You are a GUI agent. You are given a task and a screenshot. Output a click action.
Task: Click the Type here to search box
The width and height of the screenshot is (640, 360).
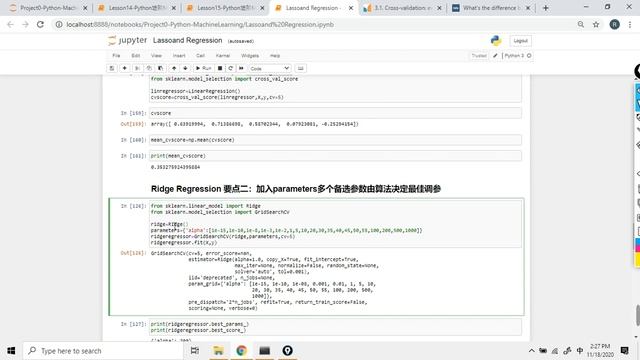coord(103,351)
